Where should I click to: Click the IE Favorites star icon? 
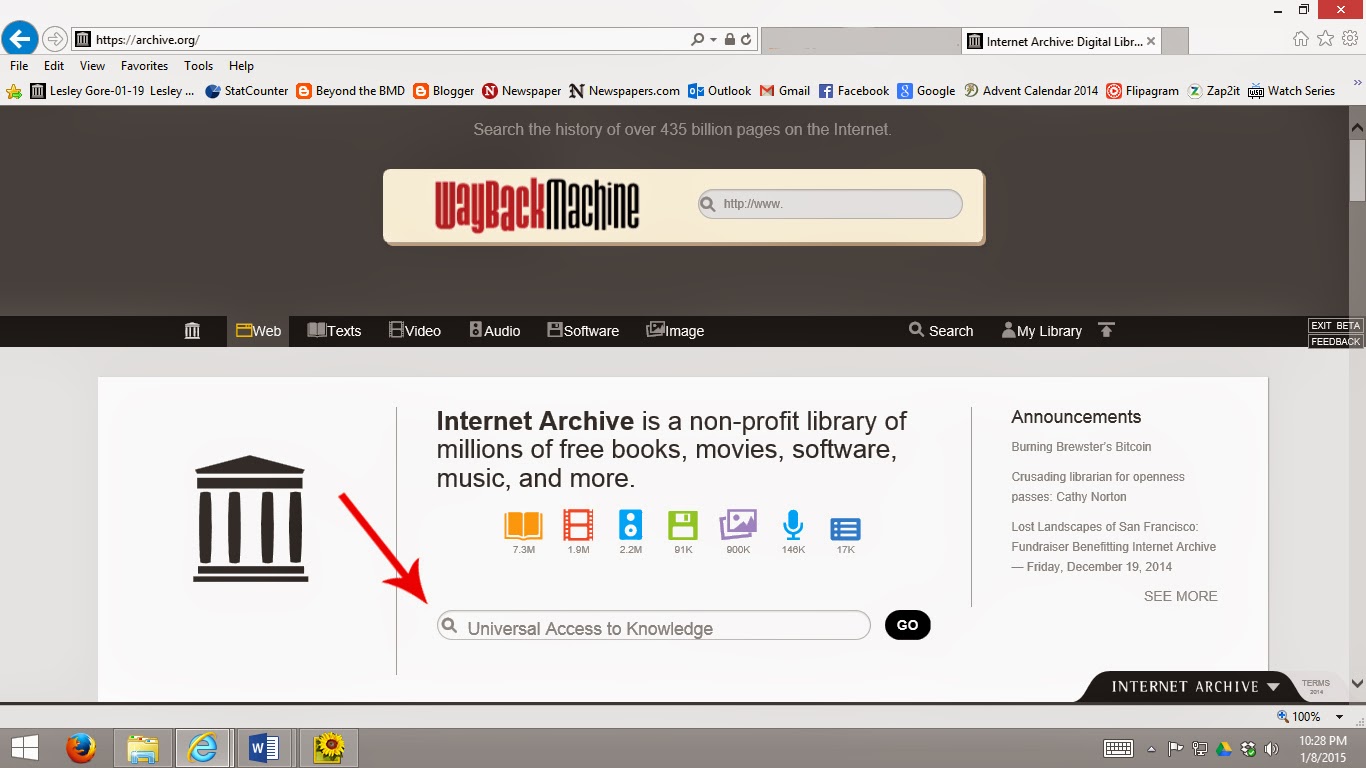(x=1325, y=39)
